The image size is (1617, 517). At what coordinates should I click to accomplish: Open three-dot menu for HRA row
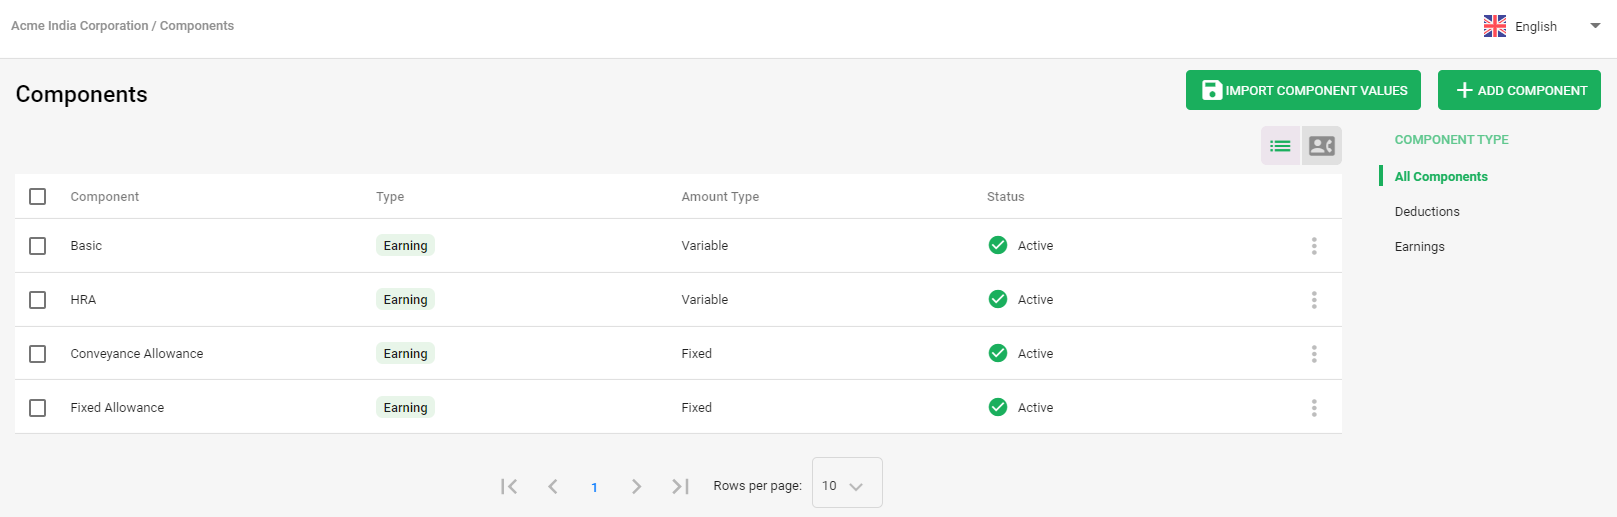tap(1314, 300)
